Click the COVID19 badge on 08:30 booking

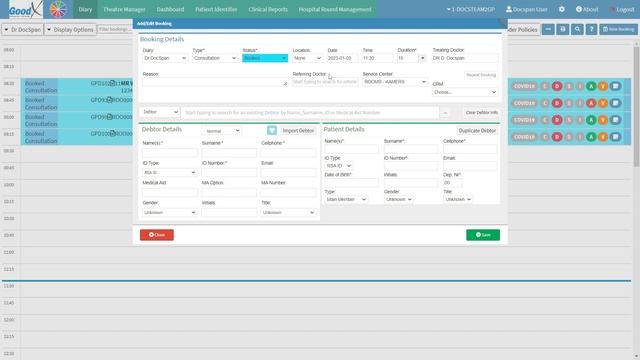click(x=524, y=86)
